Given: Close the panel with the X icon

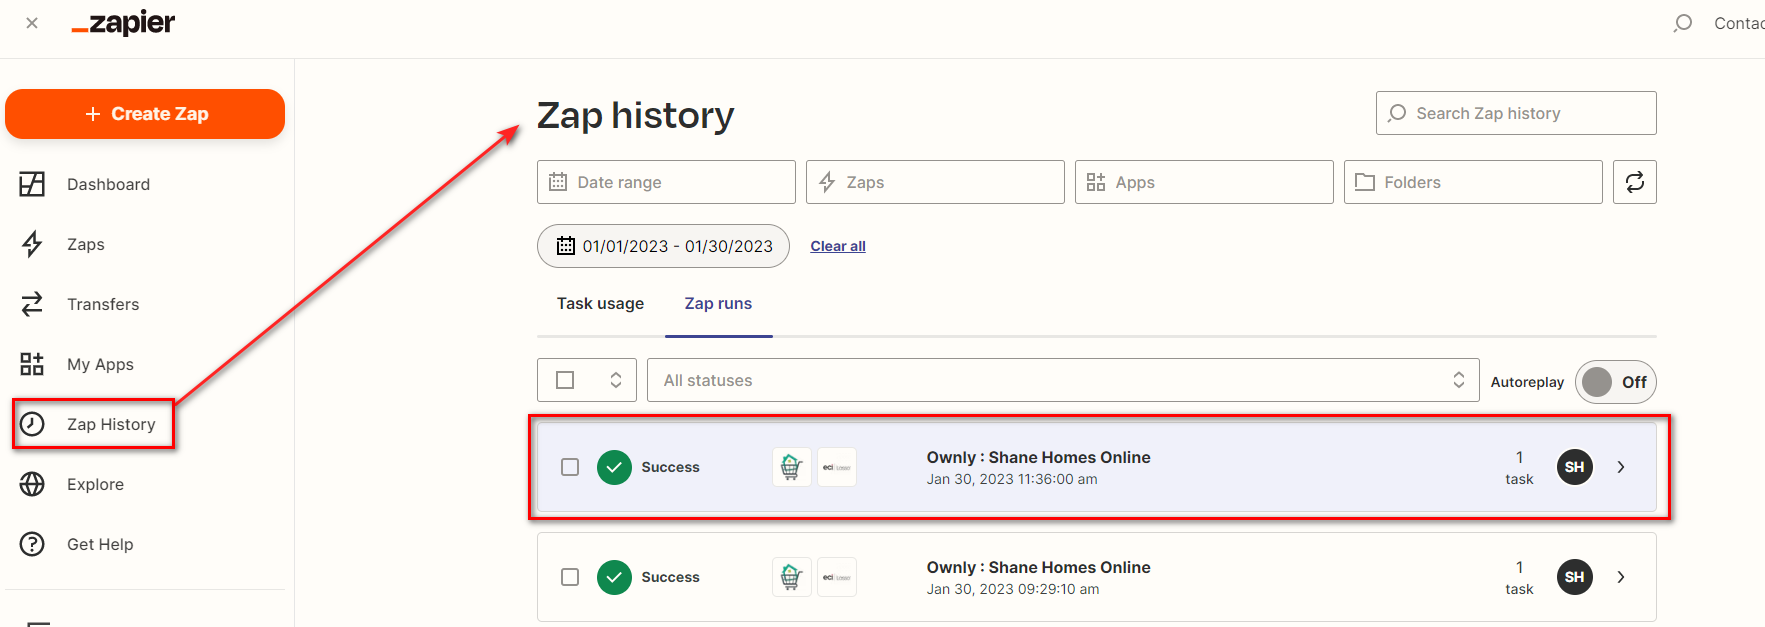Looking at the screenshot, I should point(32,23).
